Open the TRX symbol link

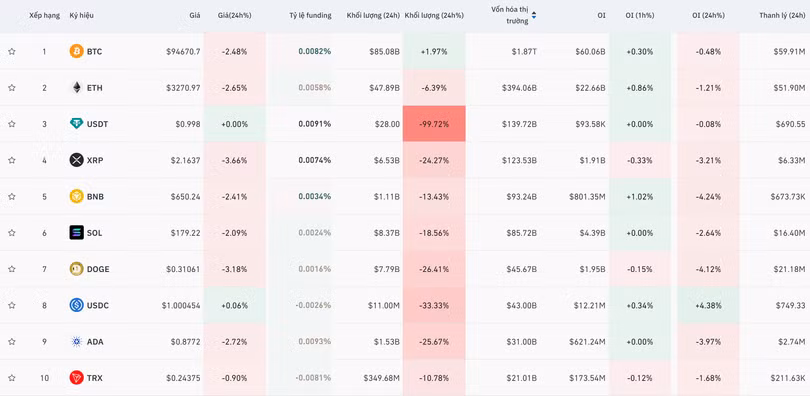click(95, 378)
